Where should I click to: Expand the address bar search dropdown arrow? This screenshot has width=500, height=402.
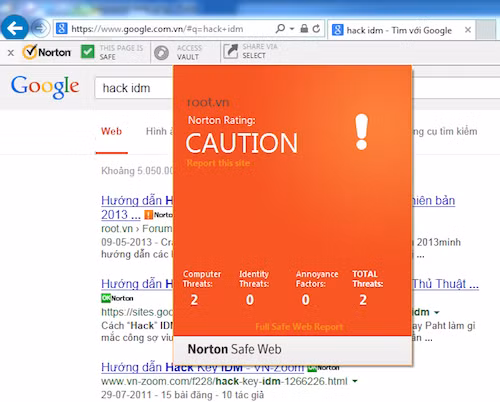292,29
